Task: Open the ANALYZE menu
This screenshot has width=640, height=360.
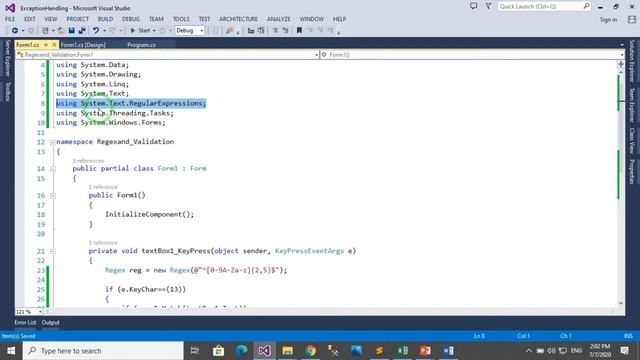Action: pos(278,19)
